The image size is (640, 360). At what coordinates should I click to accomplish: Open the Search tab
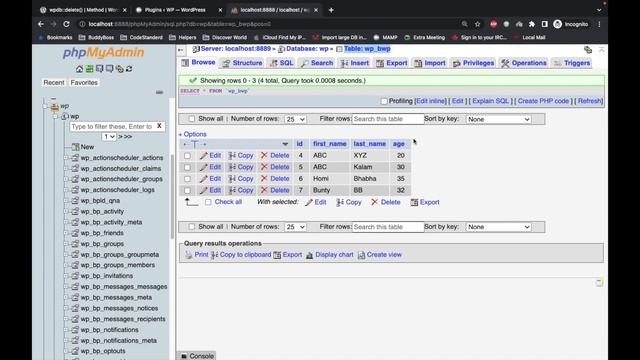click(317, 63)
